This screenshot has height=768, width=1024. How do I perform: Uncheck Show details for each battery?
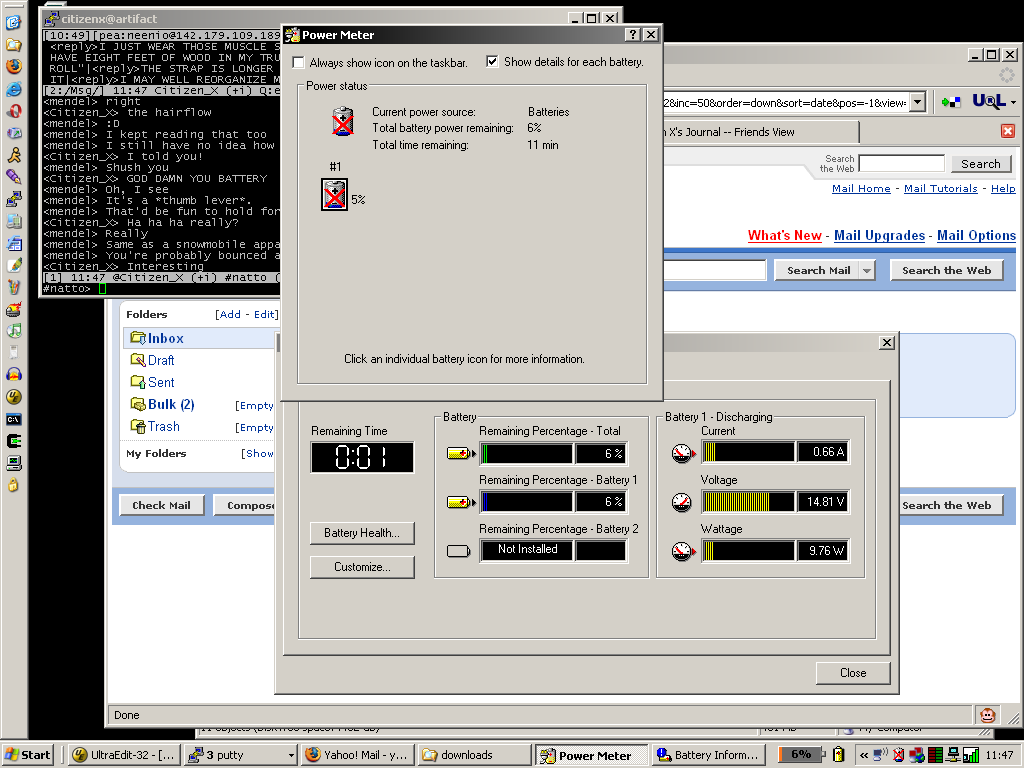click(492, 62)
